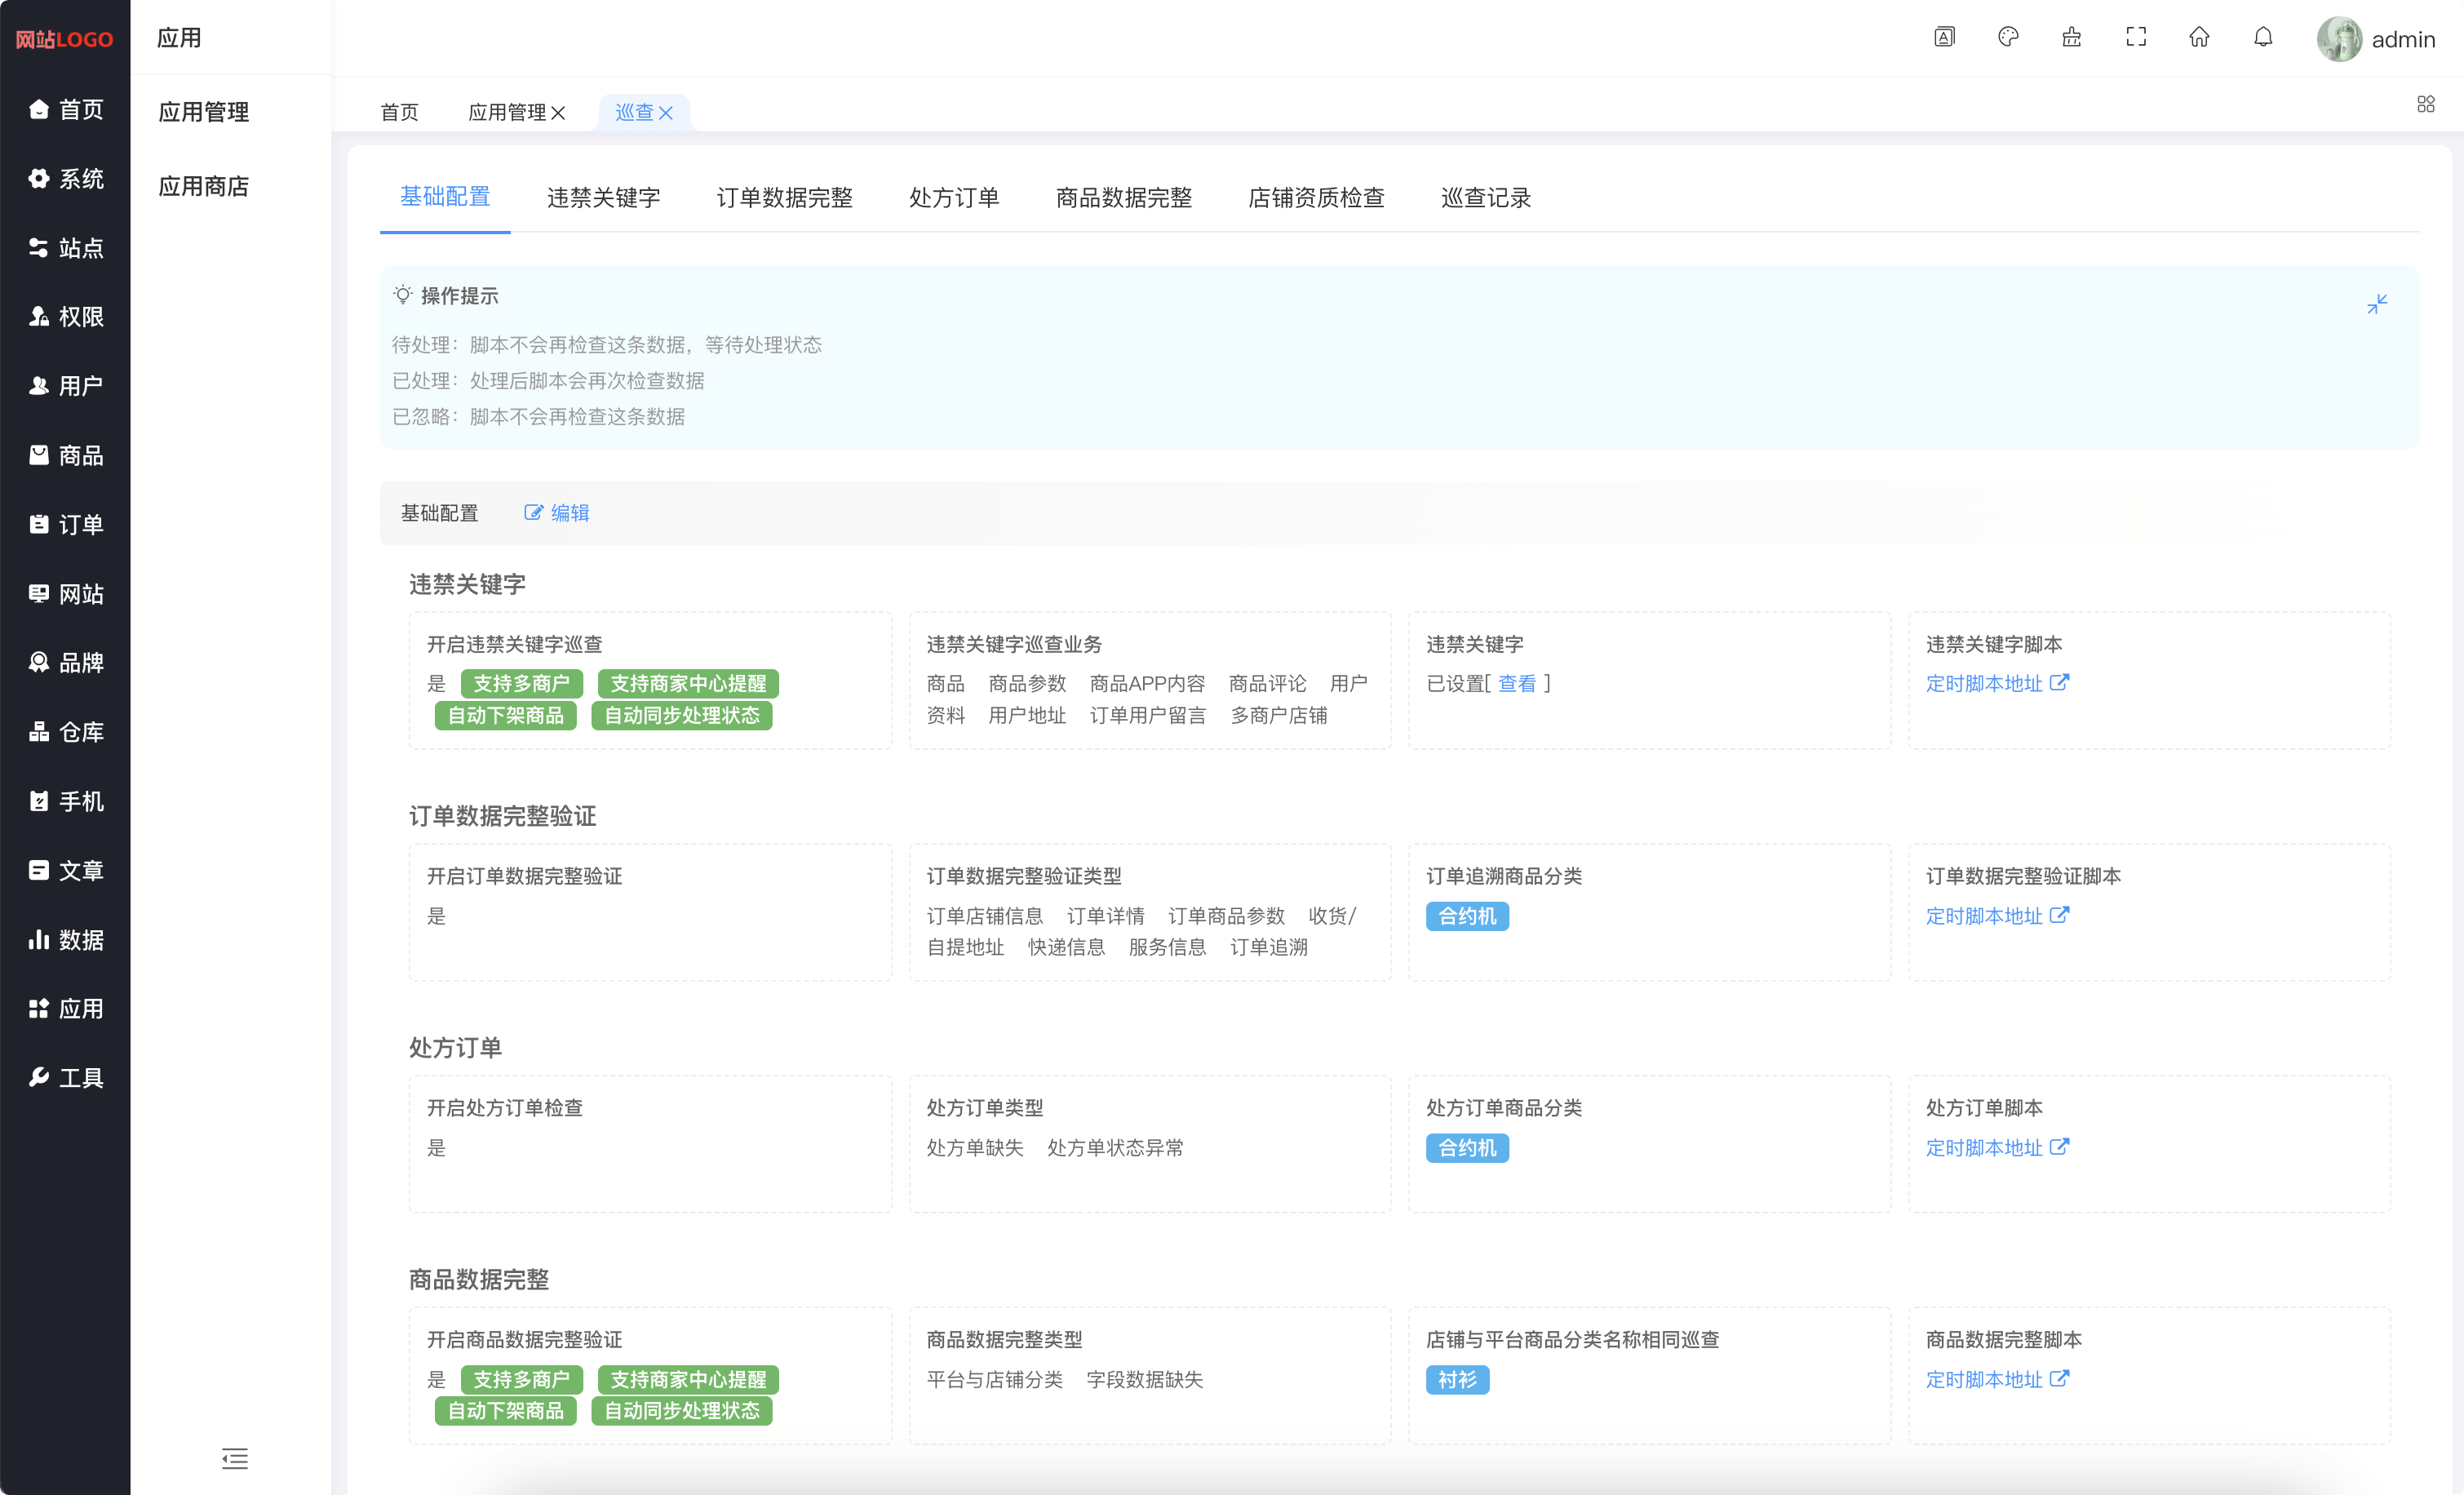Click the font size icon in header
The width and height of the screenshot is (2464, 1495).
1944,38
